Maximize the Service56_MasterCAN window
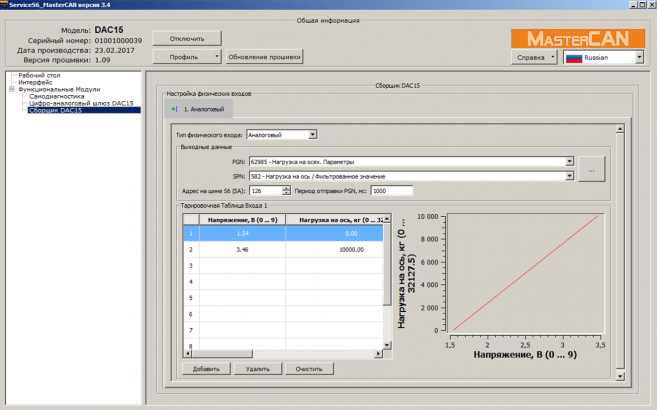The width and height of the screenshot is (657, 410). coord(642,5)
